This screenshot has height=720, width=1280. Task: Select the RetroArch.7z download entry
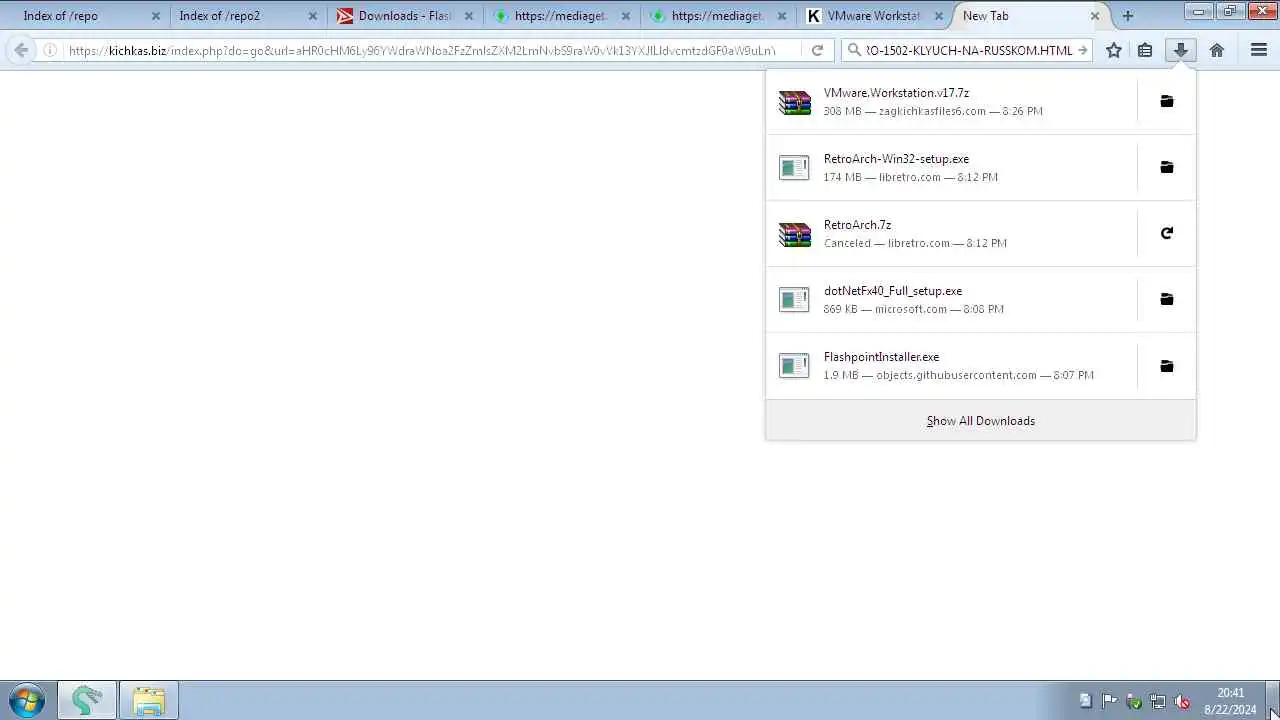[x=951, y=233]
